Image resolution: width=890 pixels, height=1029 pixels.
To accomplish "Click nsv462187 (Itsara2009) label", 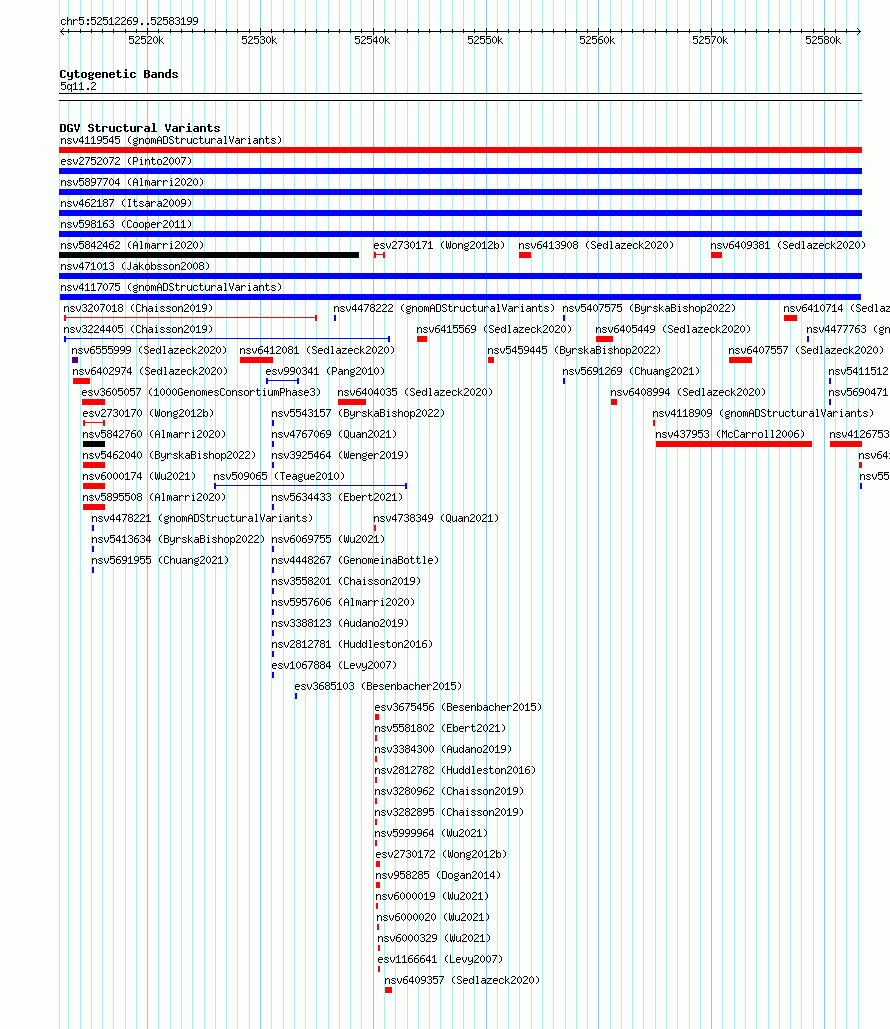I will pyautogui.click(x=126, y=203).
